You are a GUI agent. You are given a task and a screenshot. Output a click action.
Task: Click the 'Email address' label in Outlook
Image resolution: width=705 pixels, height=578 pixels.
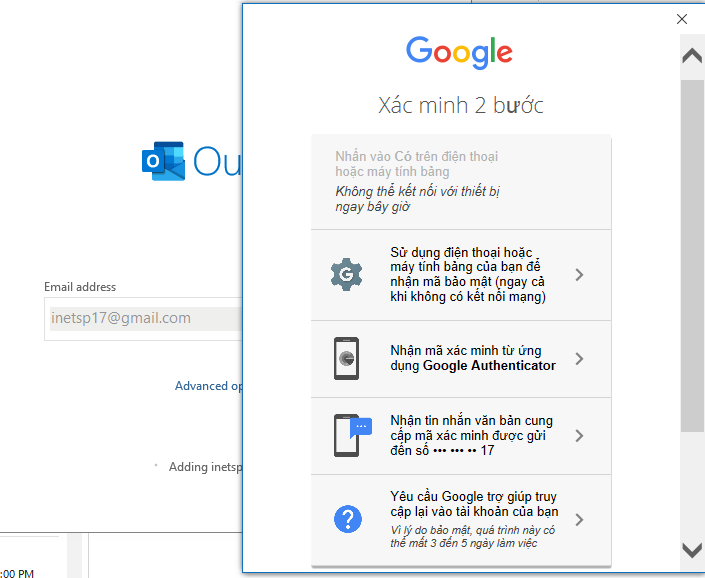click(x=80, y=287)
